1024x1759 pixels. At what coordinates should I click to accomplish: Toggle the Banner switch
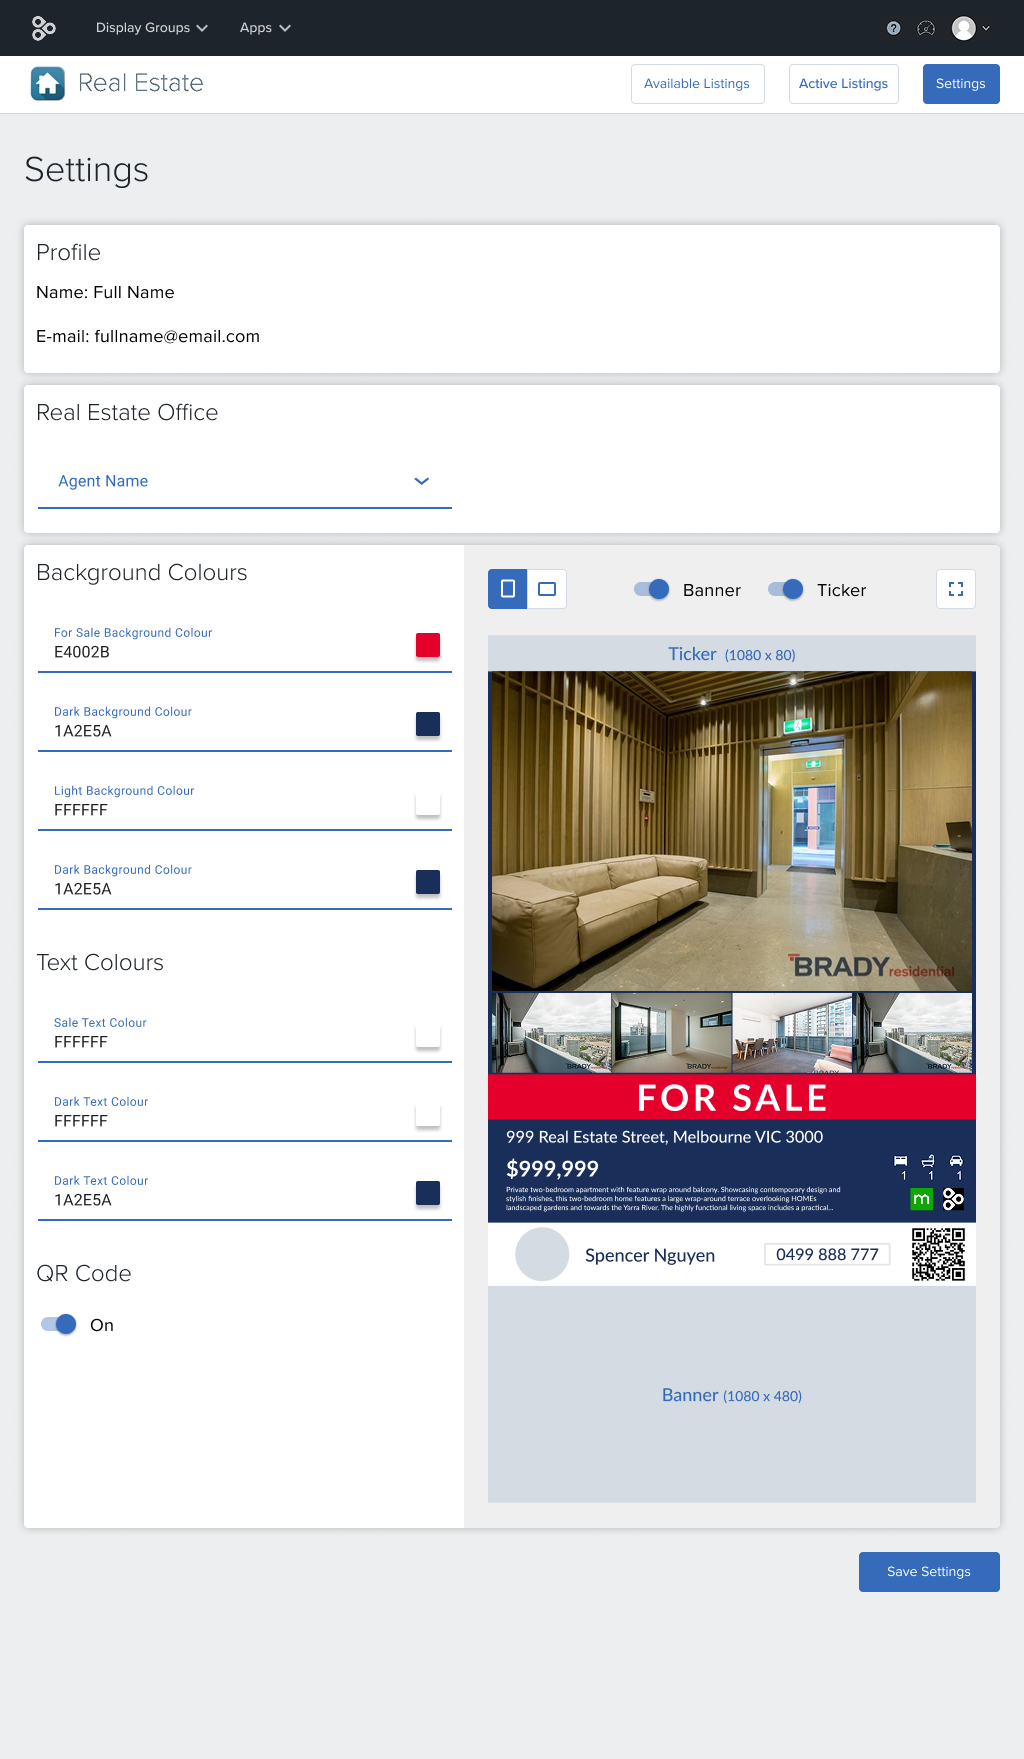point(652,589)
